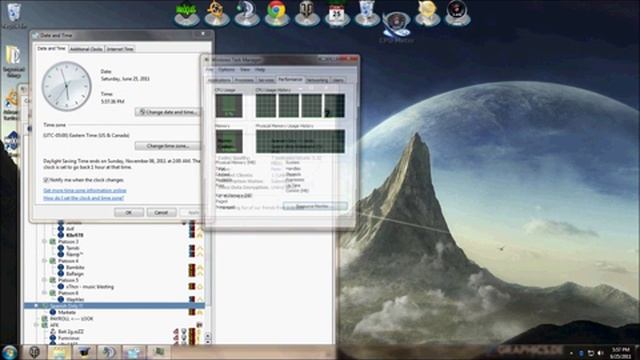The height and width of the screenshot is (360, 640).
Task: Collapse Platoon 3 channel
Action: [x=44, y=242]
